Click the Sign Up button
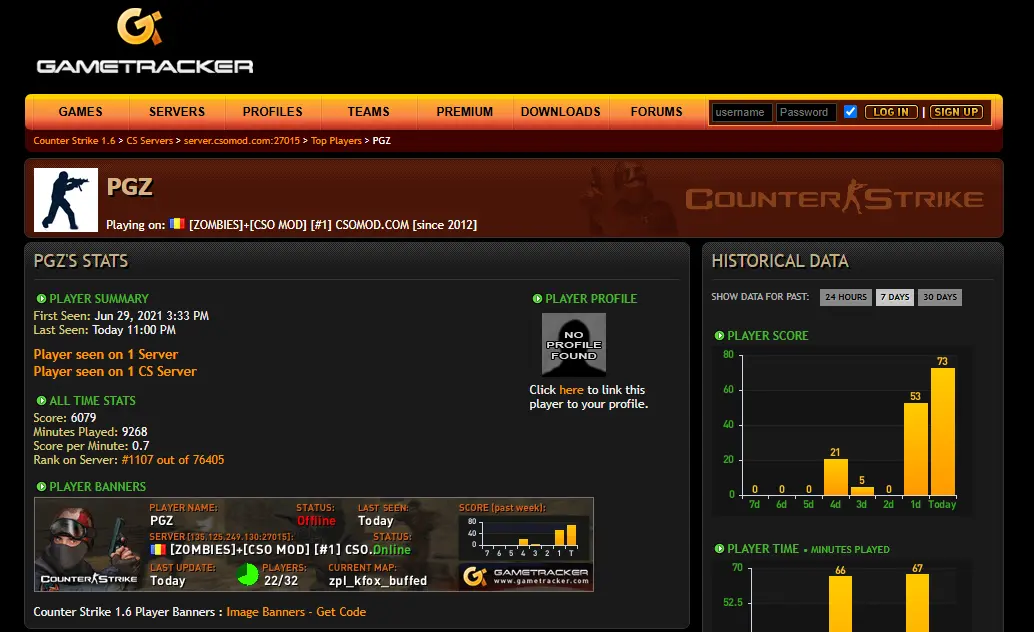Image resolution: width=1034 pixels, height=632 pixels. tap(956, 112)
